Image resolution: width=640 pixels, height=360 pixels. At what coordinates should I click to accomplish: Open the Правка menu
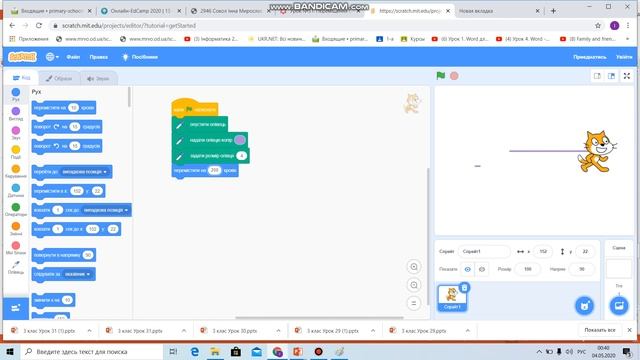98,57
